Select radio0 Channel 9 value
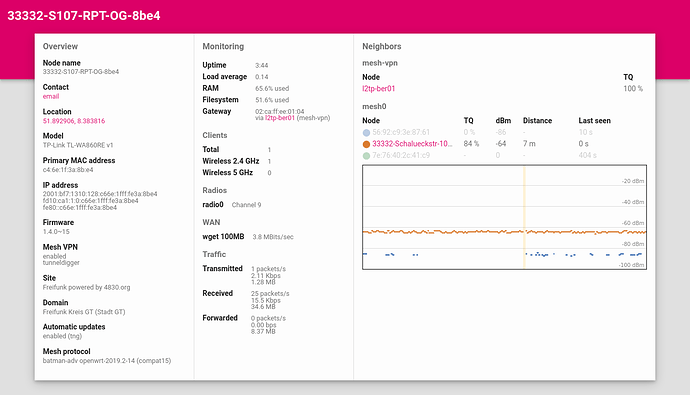Screen dimensions: 690x395 click(x=246, y=205)
